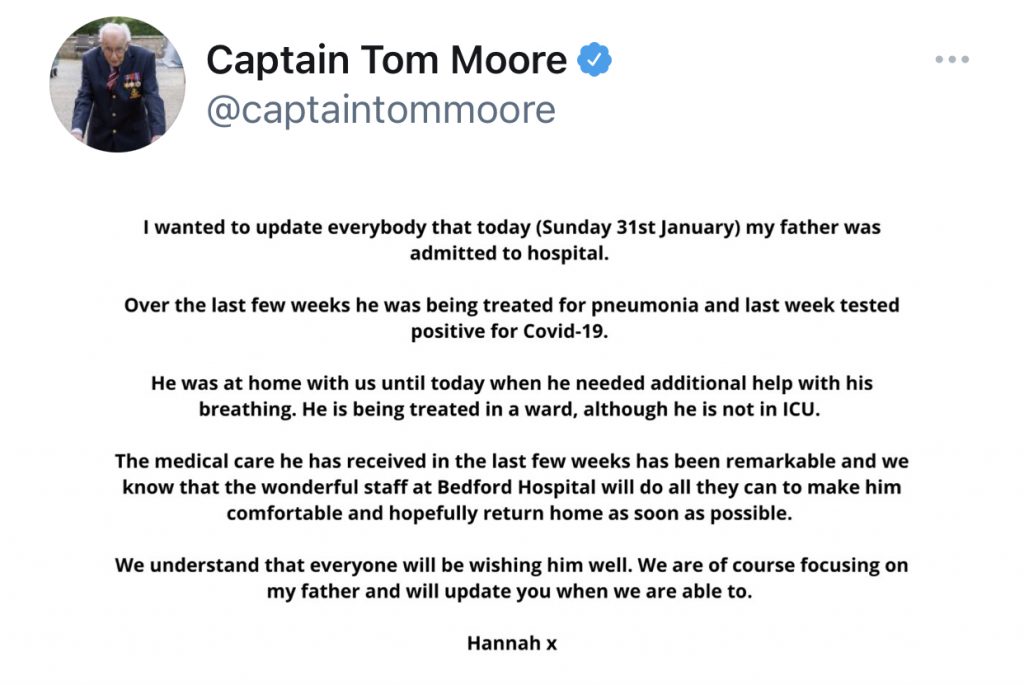Click the blue verified badge icon
The width and height of the screenshot is (1024, 685).
[596, 61]
